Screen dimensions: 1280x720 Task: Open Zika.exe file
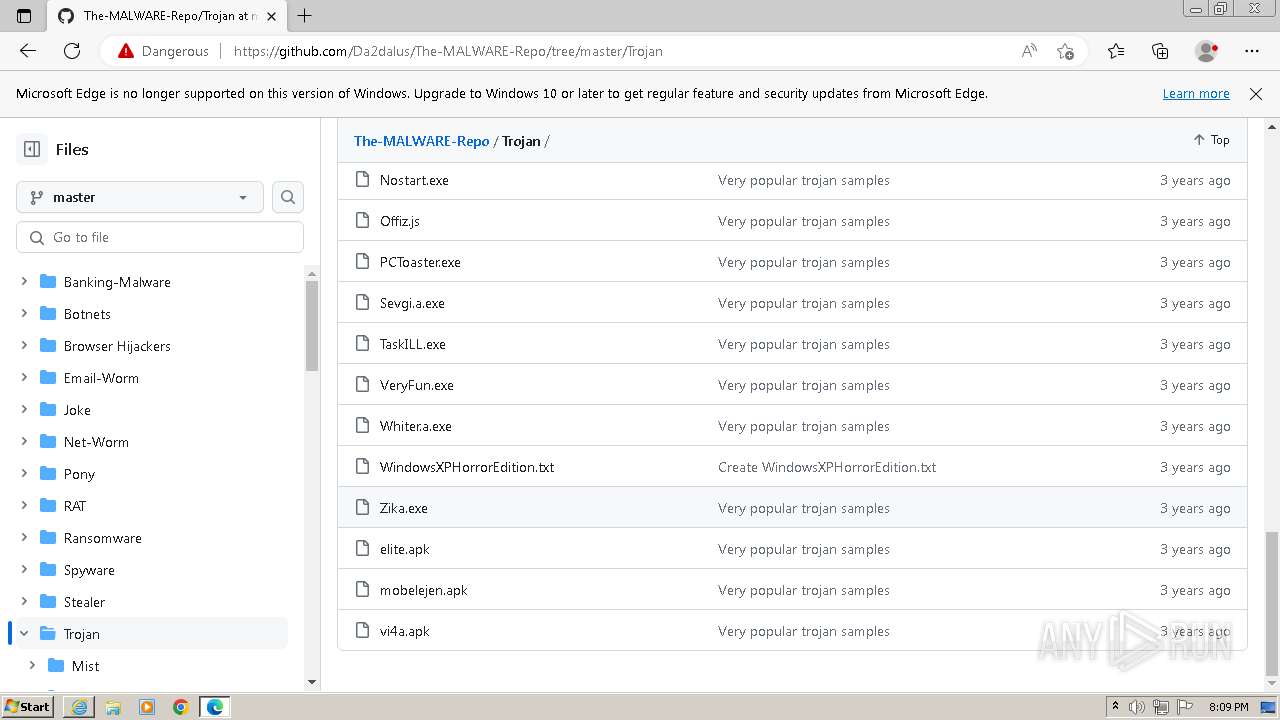(404, 509)
